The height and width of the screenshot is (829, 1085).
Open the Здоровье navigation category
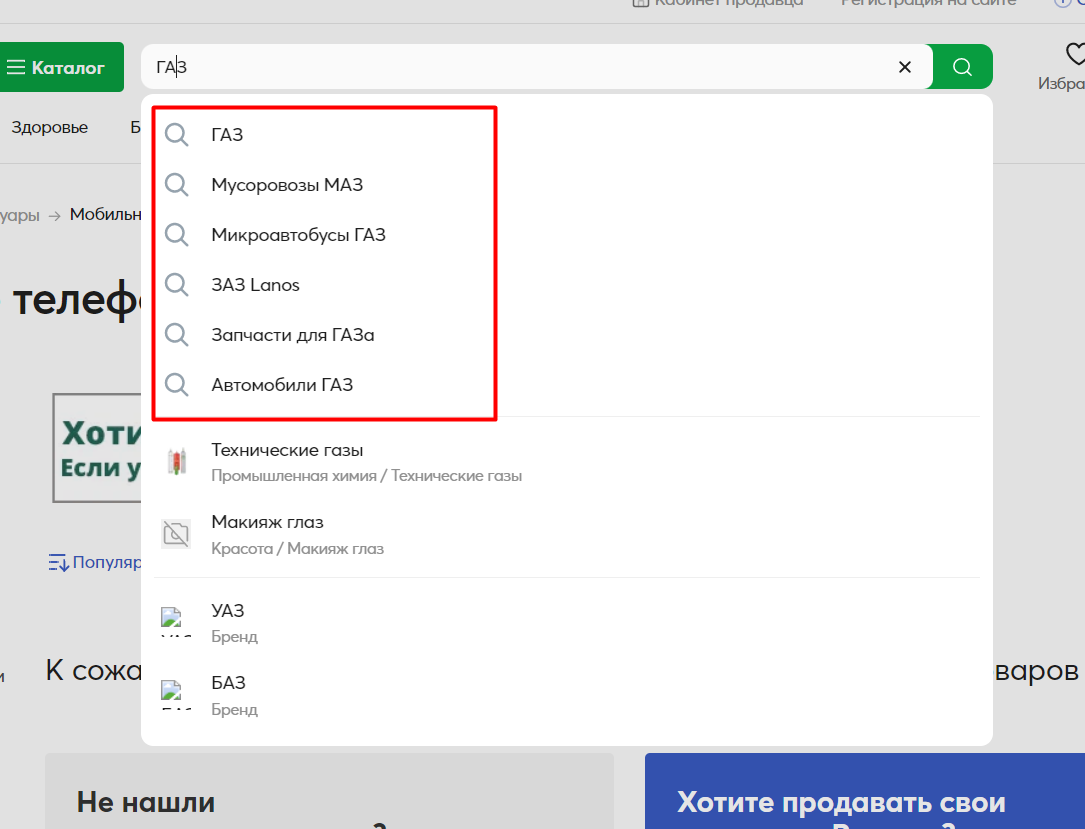50,127
